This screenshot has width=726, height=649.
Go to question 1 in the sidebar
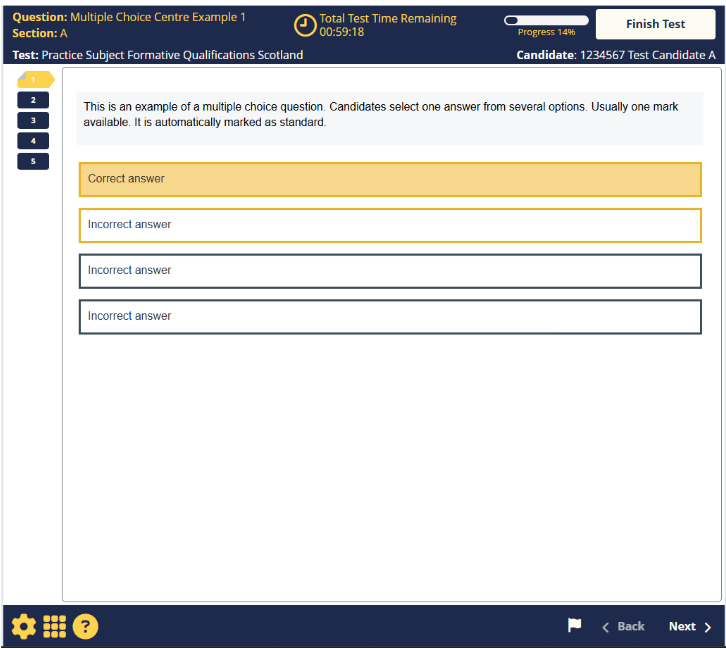coord(34,79)
